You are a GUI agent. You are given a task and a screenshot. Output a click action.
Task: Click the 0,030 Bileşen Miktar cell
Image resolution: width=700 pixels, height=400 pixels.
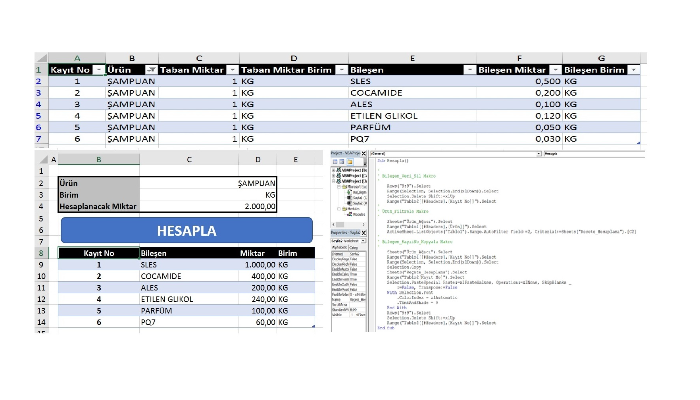tap(519, 139)
